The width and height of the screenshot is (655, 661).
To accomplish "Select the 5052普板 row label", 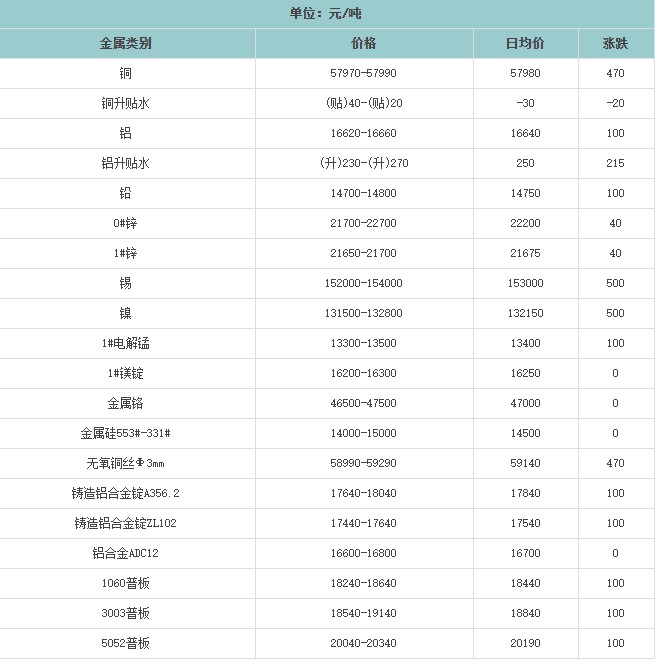I will 126,644.
